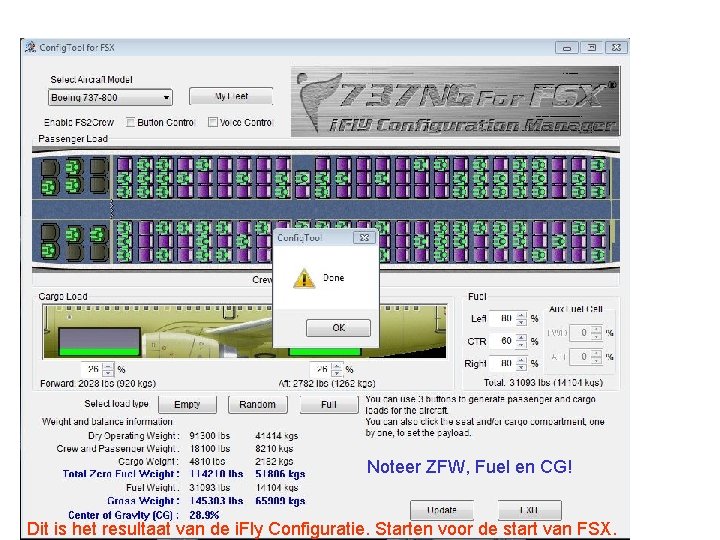
Task: Click the forward cargo percent input field
Action: coord(92,369)
